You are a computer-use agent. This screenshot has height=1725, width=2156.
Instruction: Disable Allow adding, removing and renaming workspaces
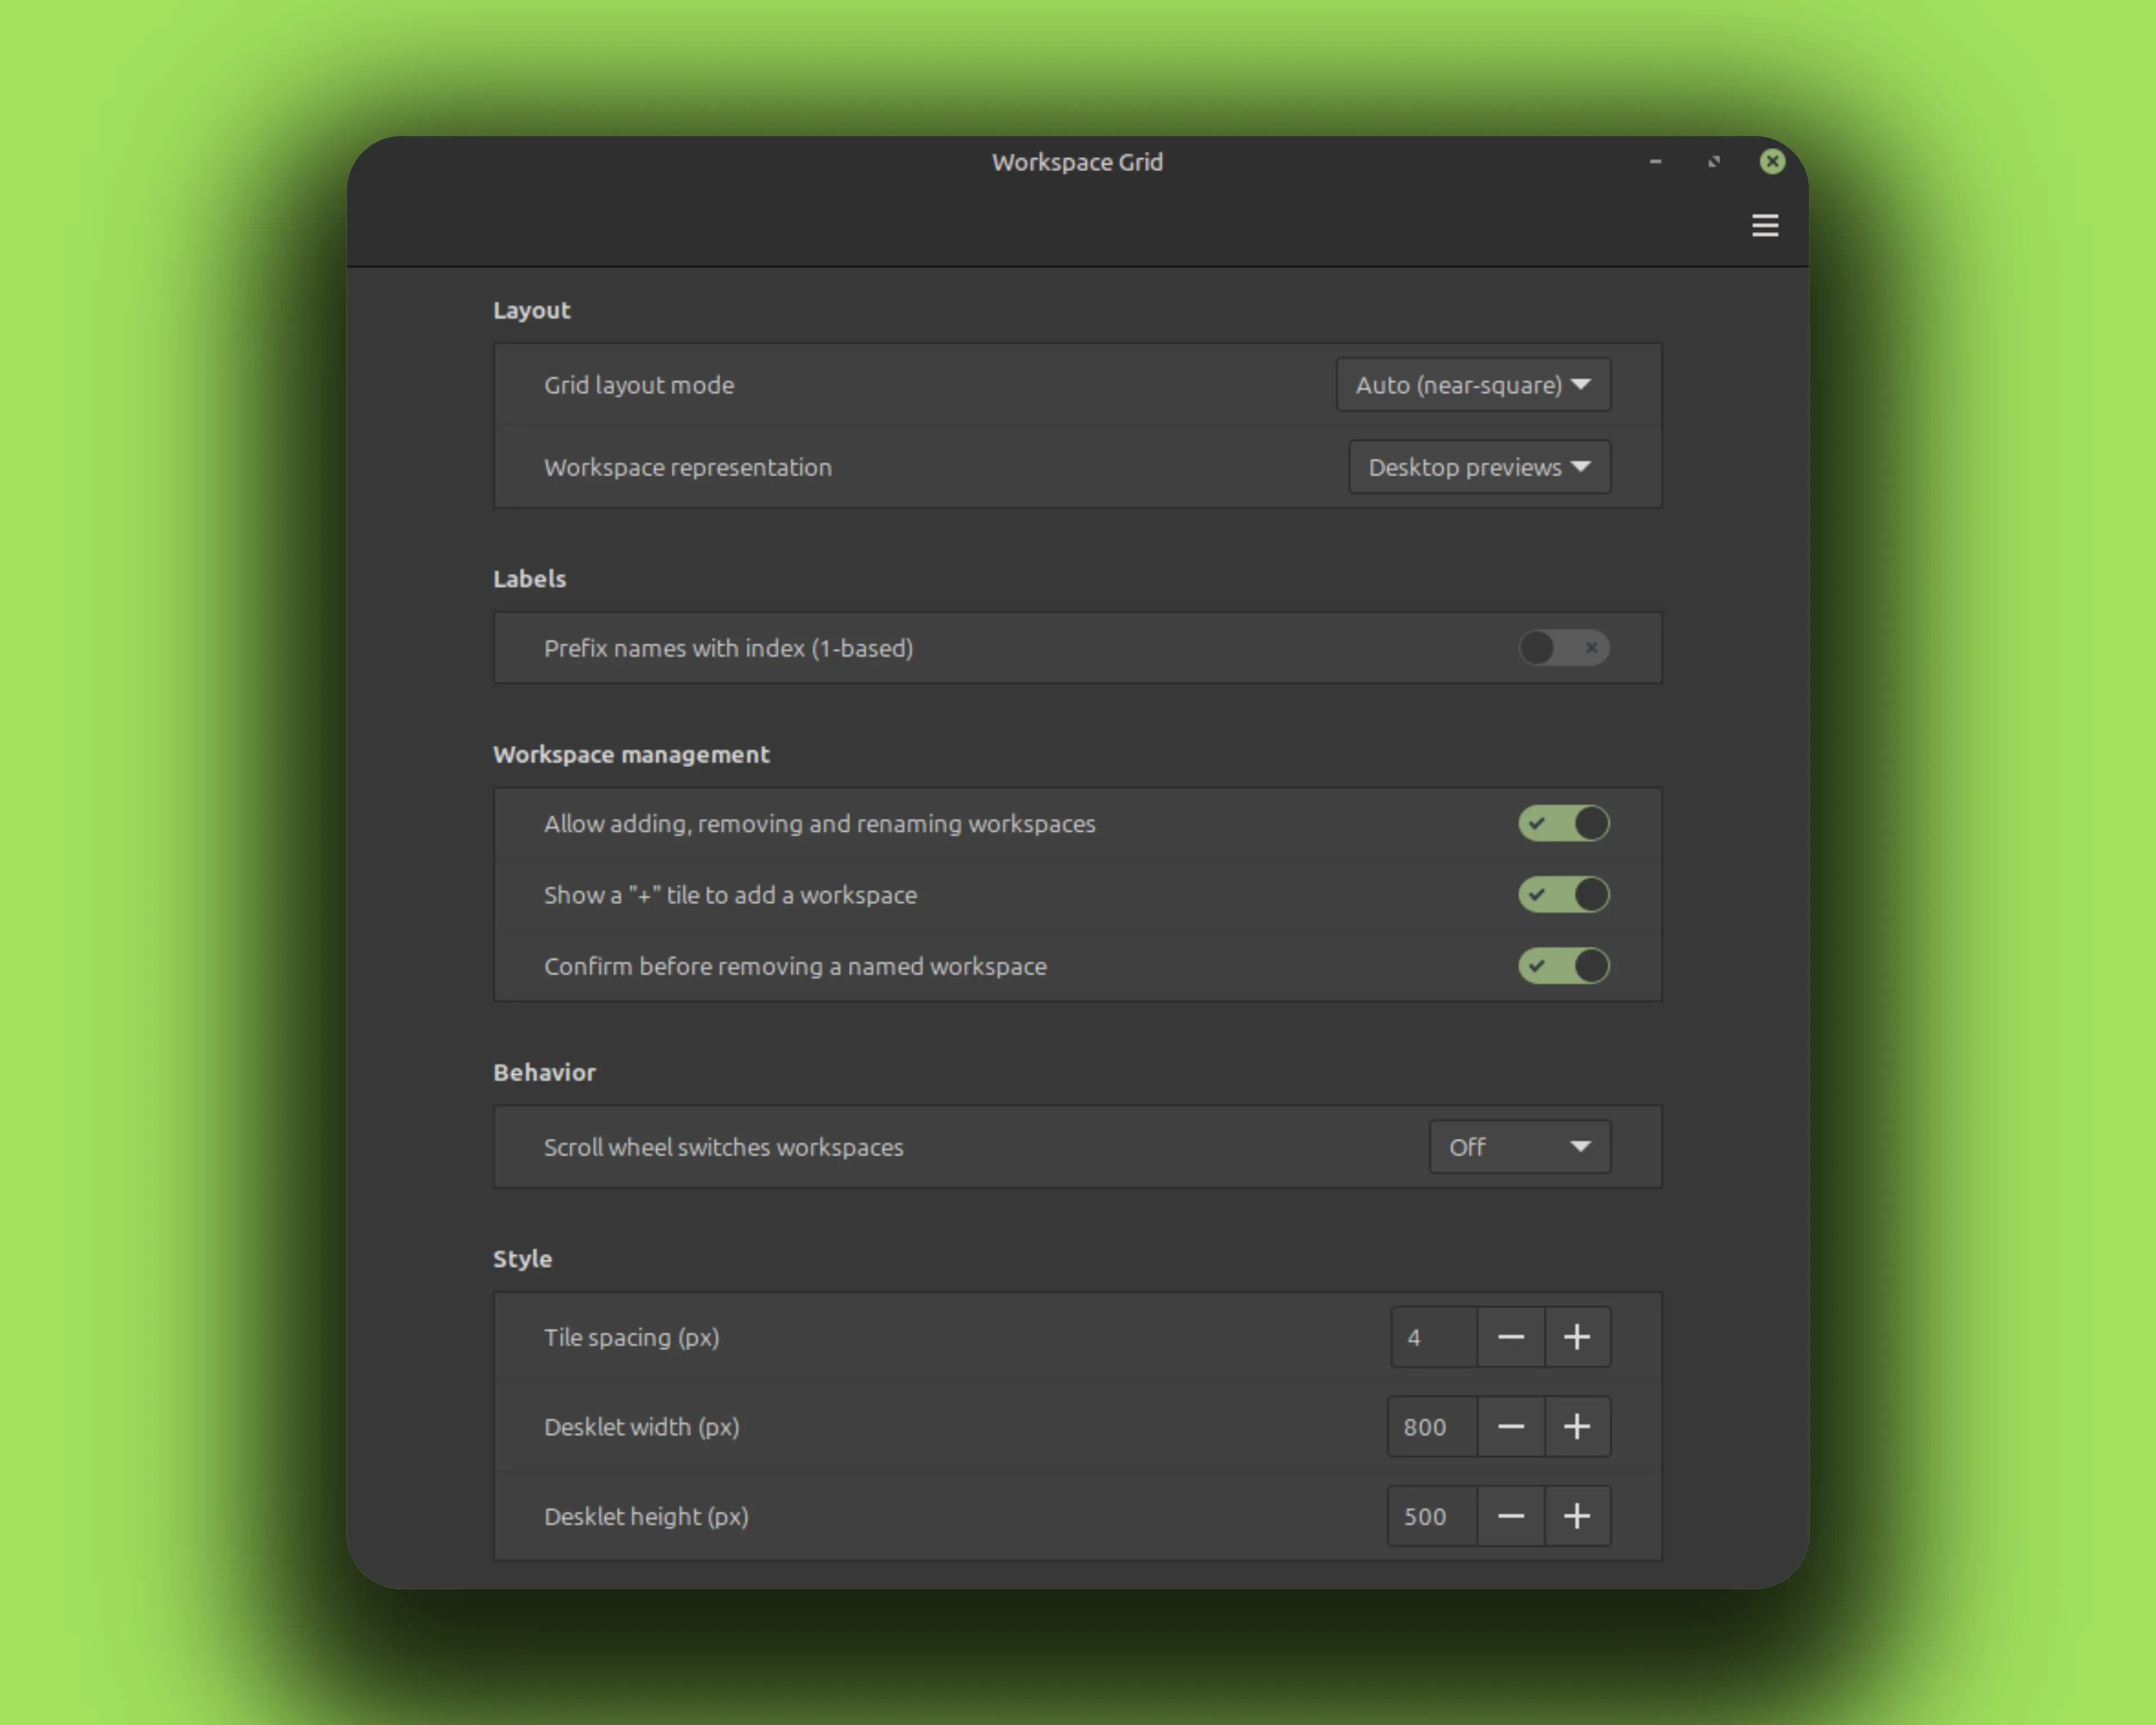point(1564,824)
